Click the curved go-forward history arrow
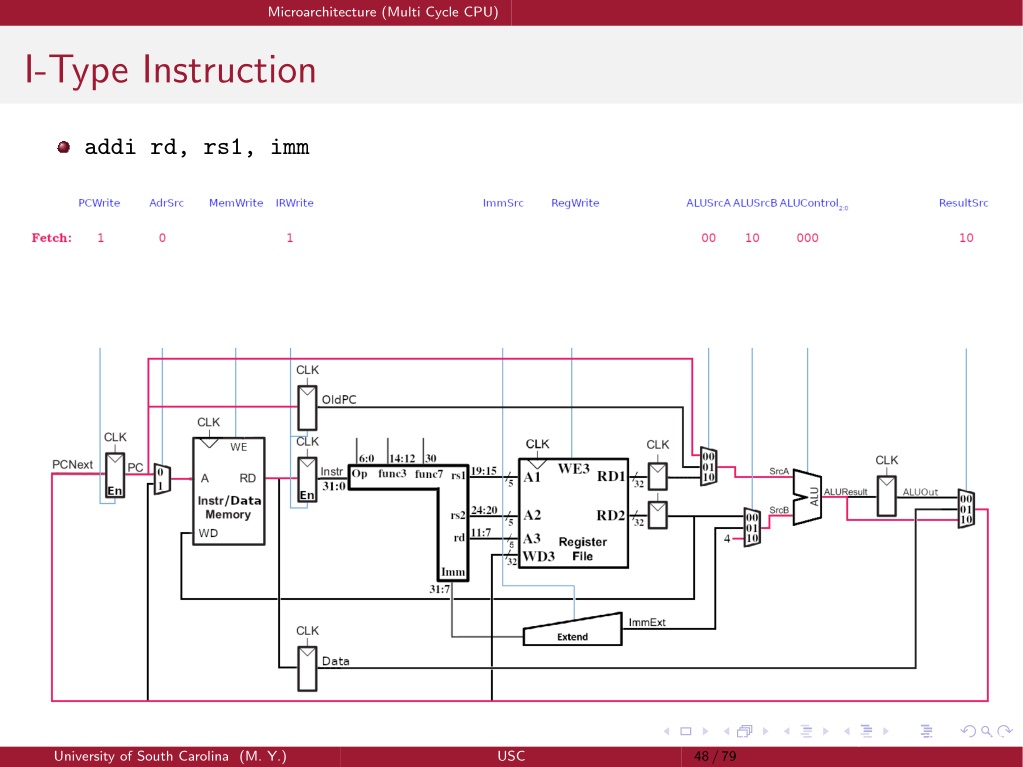Screen dimensions: 1023x767 1005,731
